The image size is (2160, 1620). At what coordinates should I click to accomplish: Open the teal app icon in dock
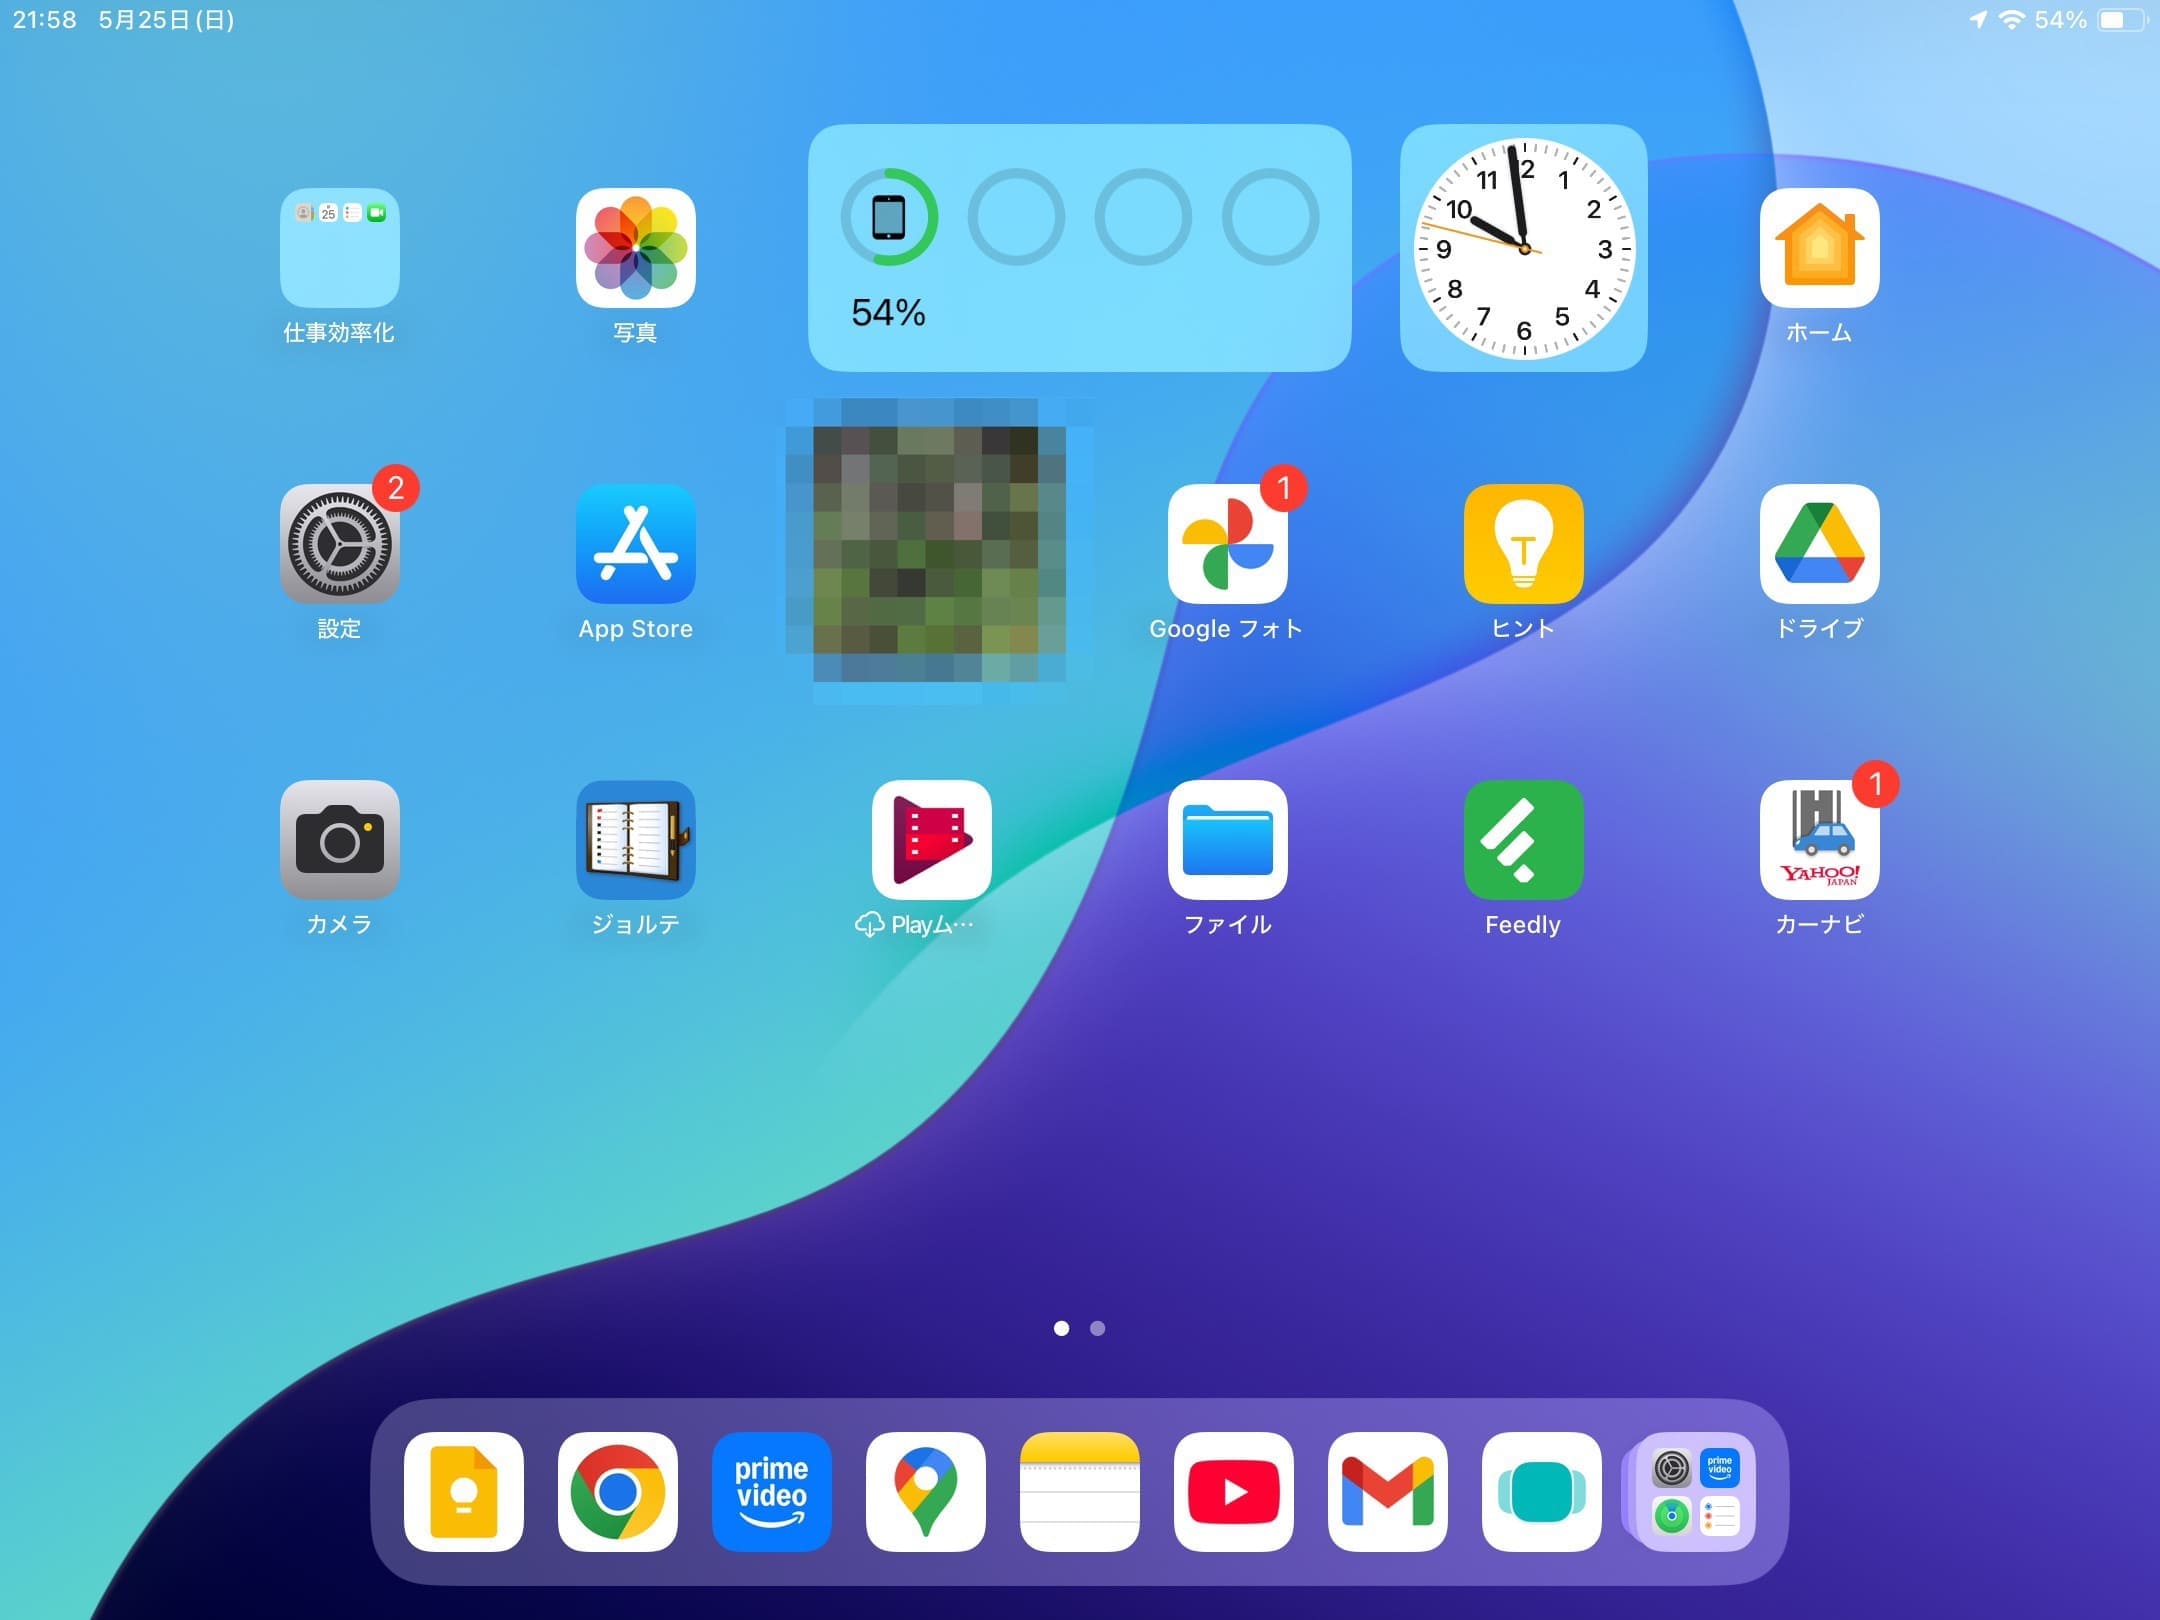tap(1542, 1492)
